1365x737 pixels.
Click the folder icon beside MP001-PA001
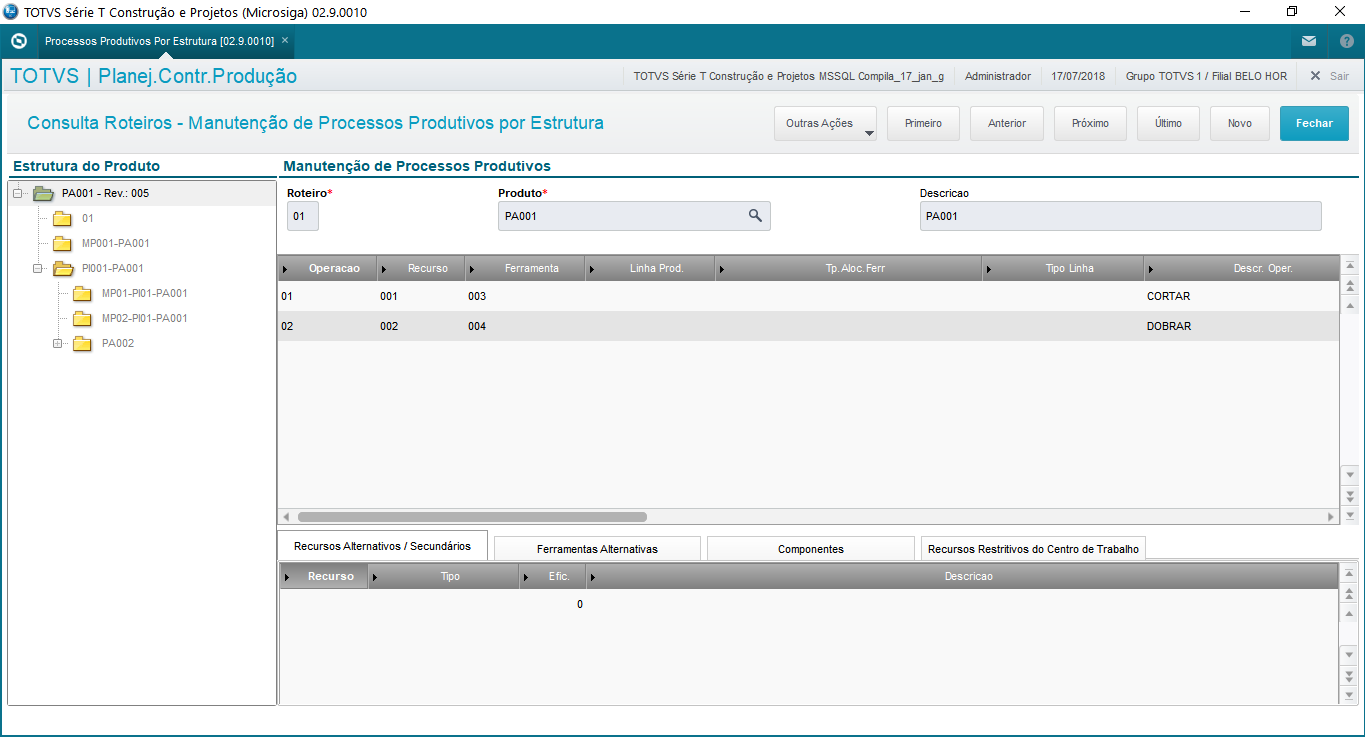[63, 243]
